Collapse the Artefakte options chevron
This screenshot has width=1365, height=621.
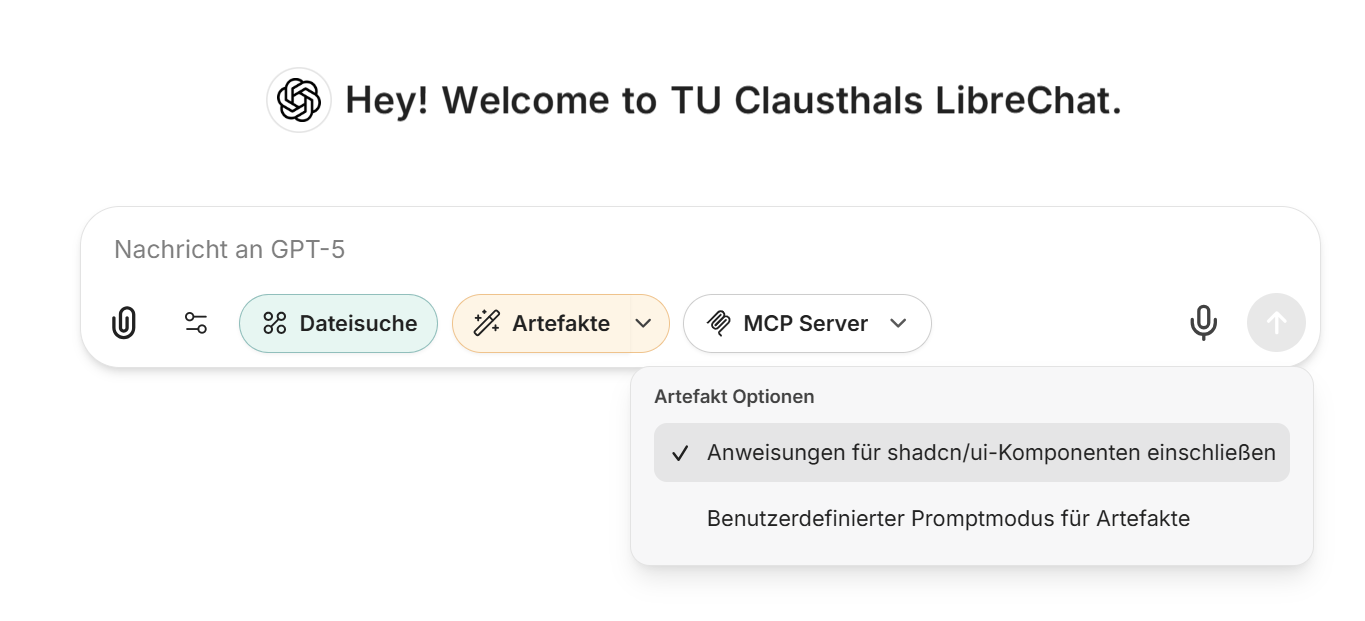point(645,323)
